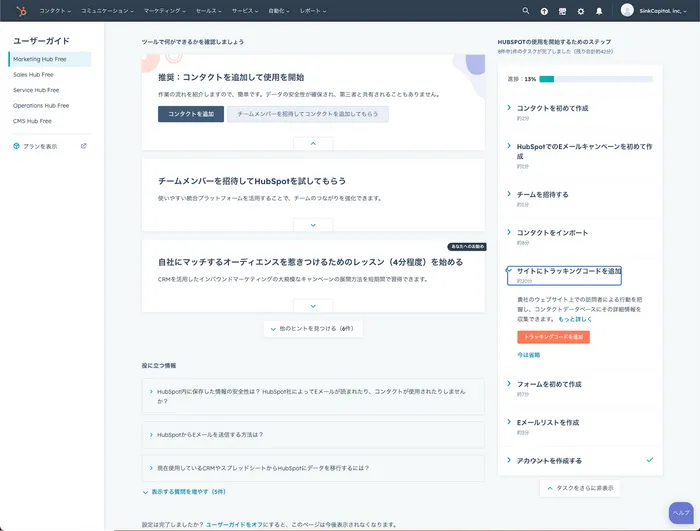Open the プランを表示 link

[40, 146]
